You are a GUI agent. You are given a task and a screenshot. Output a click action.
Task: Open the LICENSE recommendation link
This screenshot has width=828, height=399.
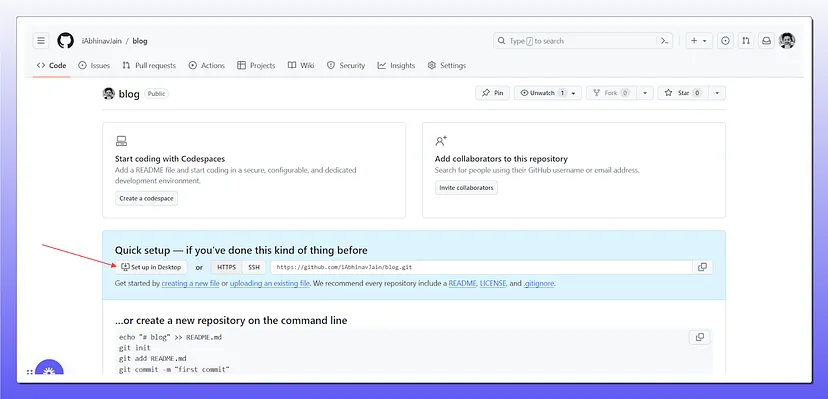(493, 283)
